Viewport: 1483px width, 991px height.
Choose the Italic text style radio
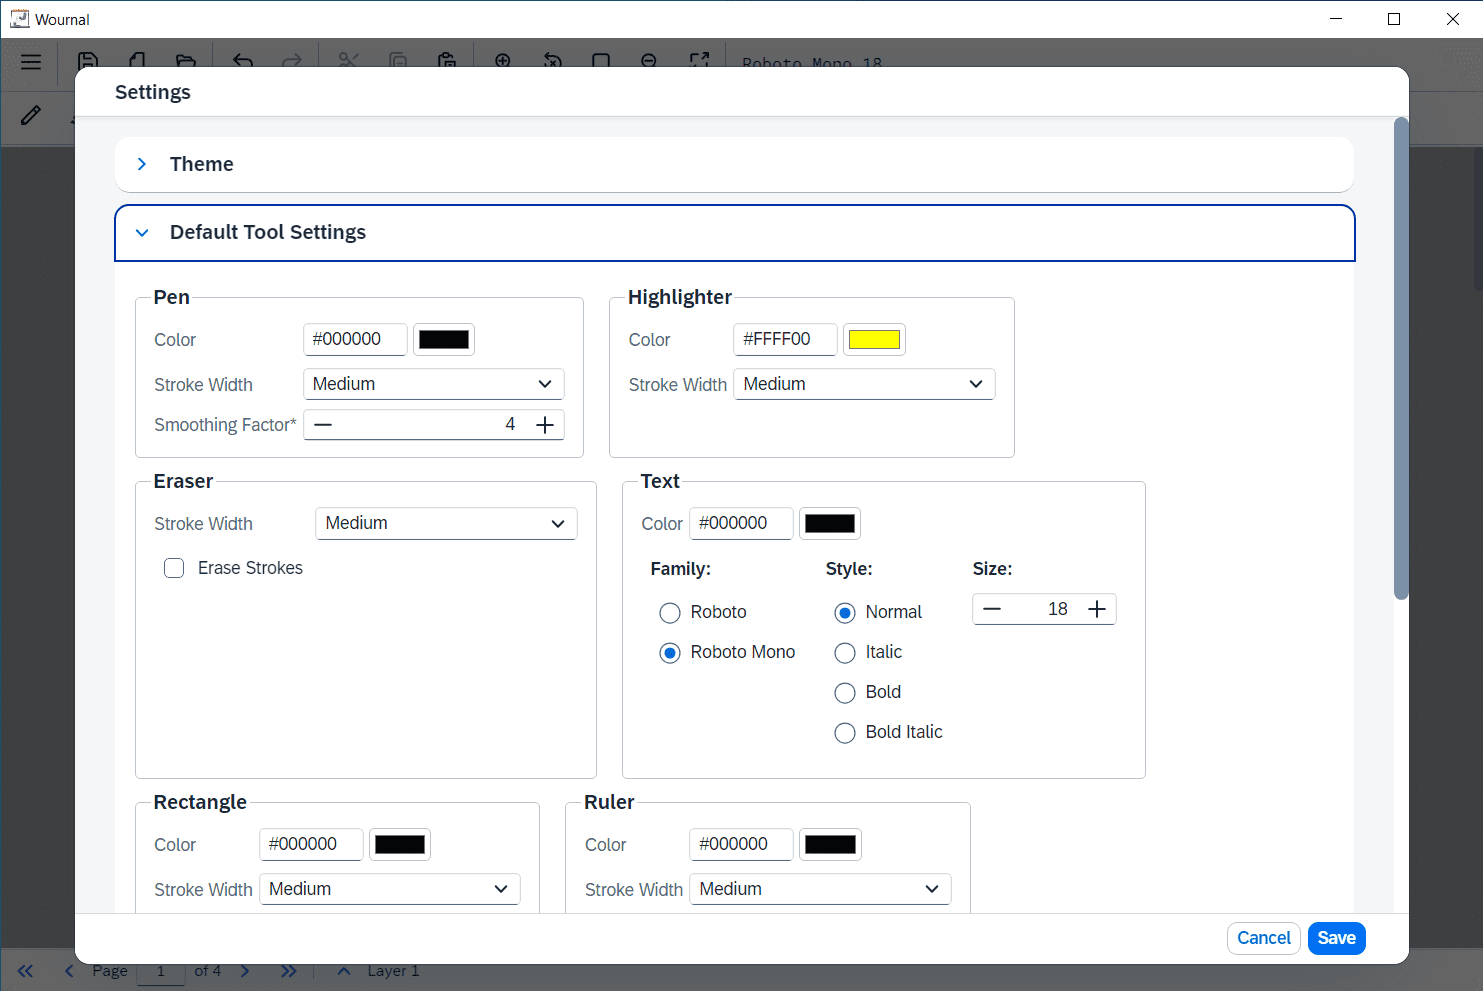tap(845, 652)
